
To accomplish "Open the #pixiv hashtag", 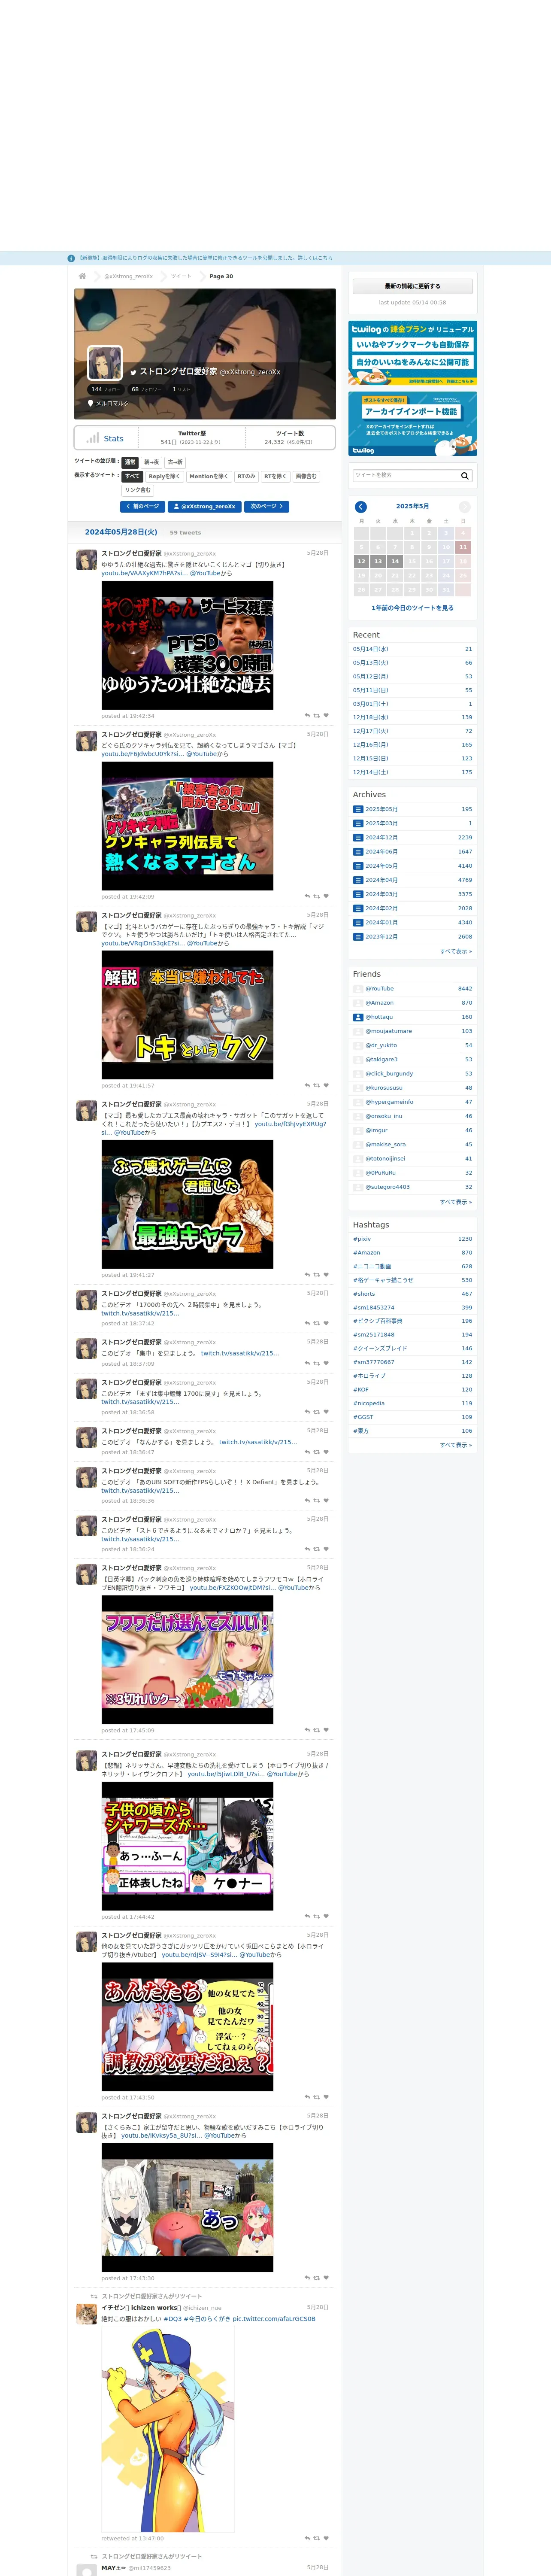I will tap(362, 1239).
